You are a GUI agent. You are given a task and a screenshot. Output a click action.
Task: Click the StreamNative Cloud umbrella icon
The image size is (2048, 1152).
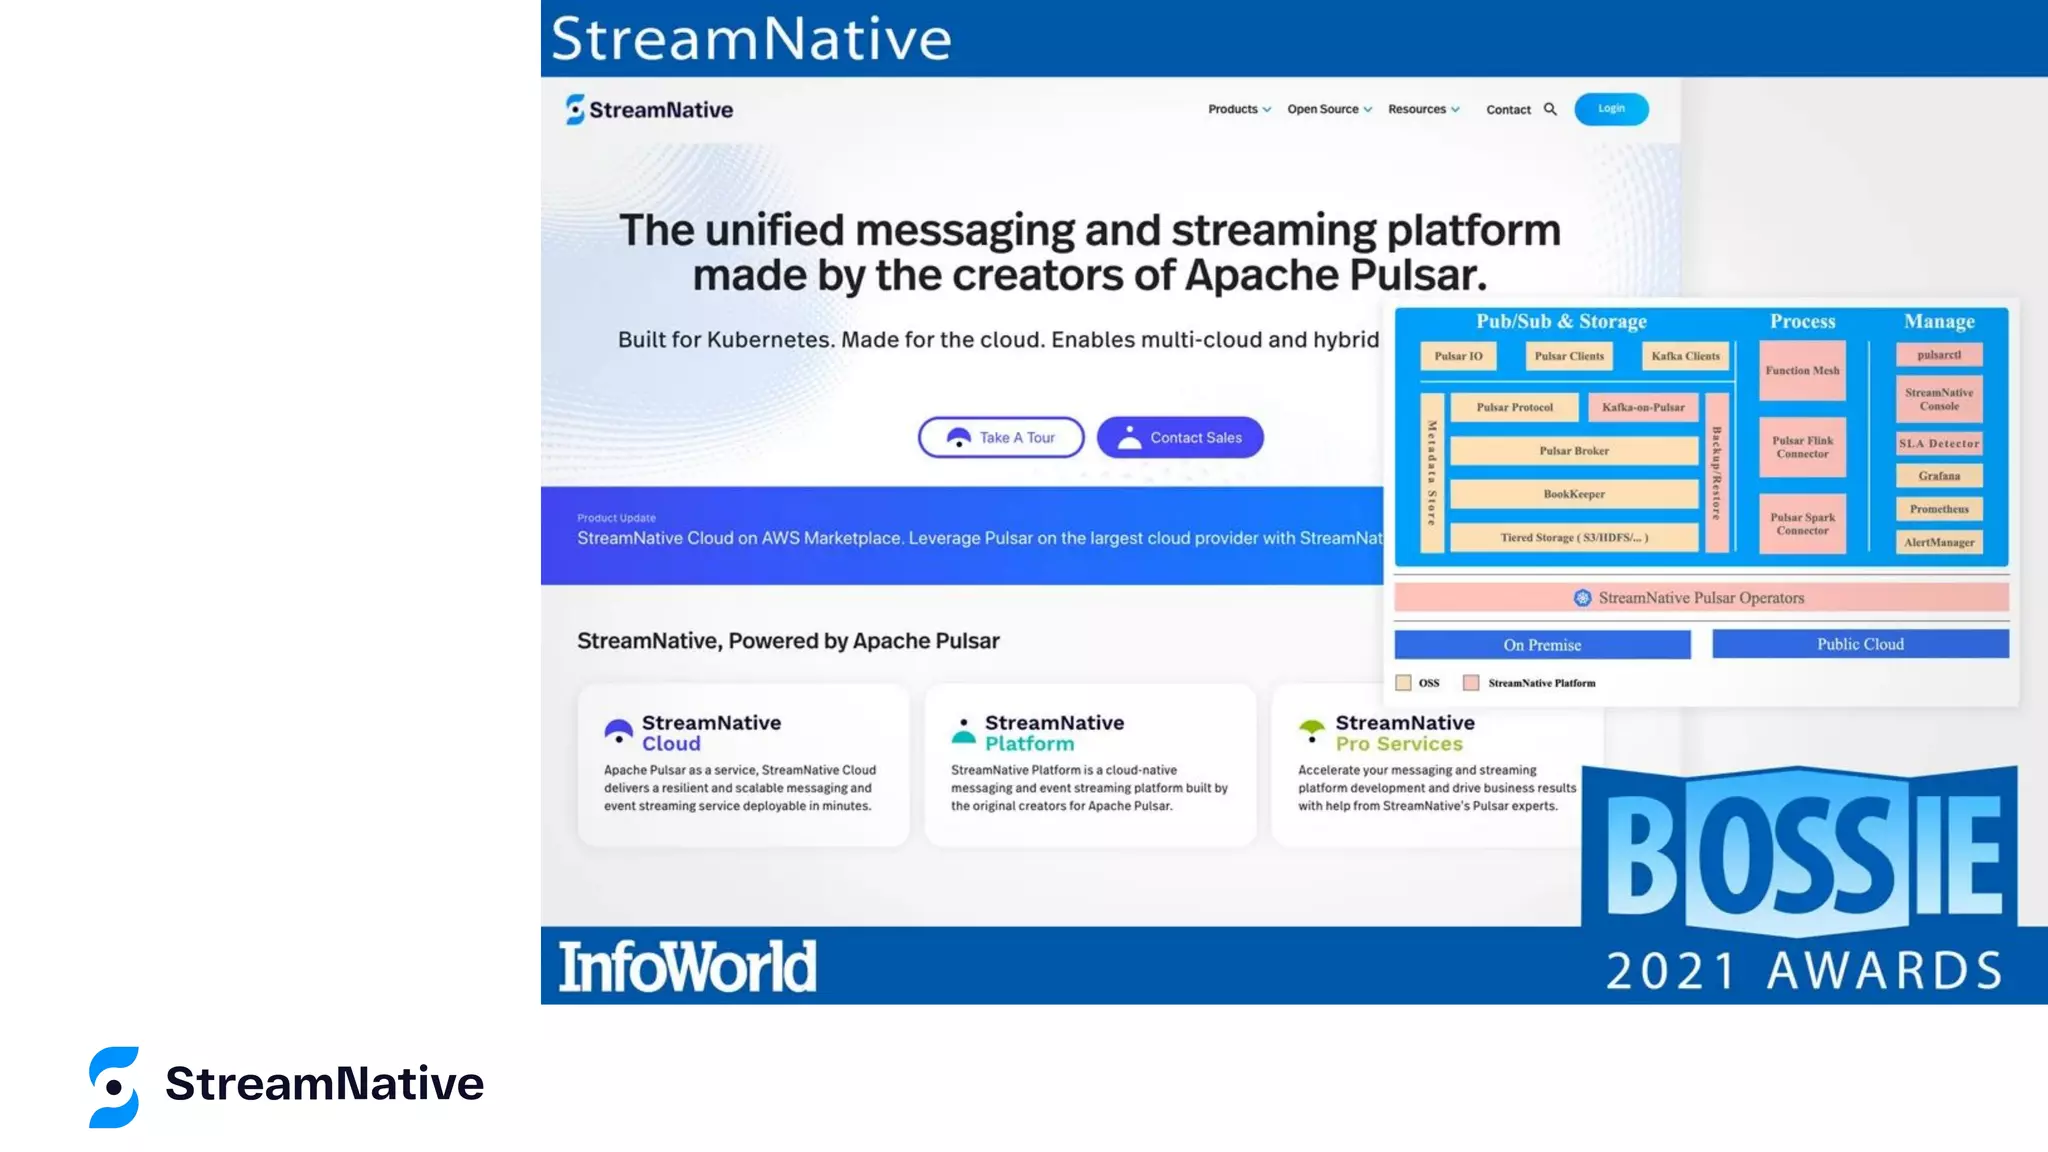(x=618, y=732)
